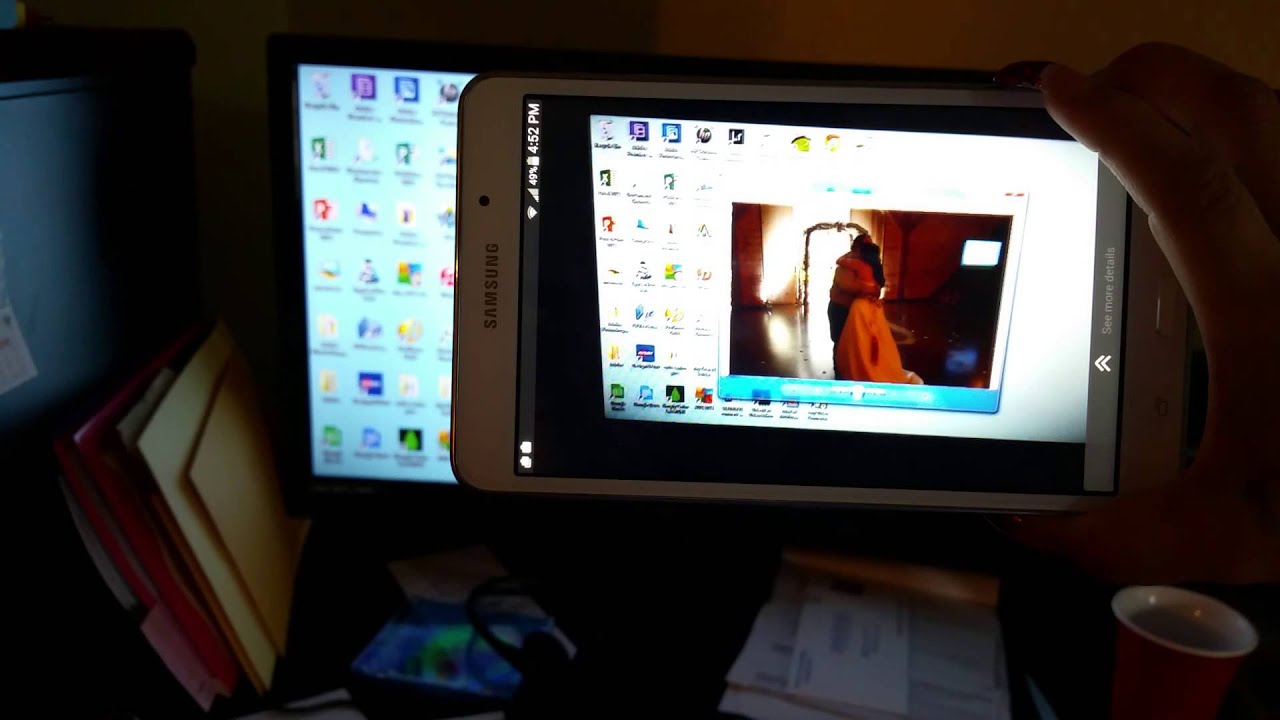Click the photo viewer's bottom slider control

(856, 392)
